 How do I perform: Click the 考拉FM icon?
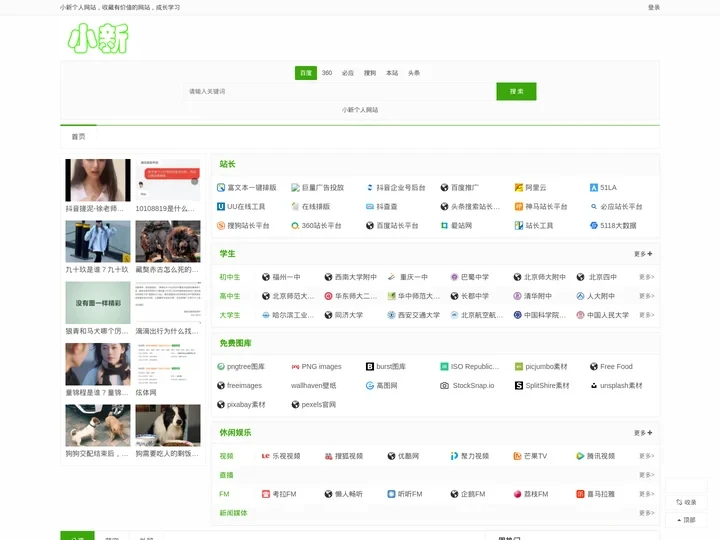(x=265, y=494)
